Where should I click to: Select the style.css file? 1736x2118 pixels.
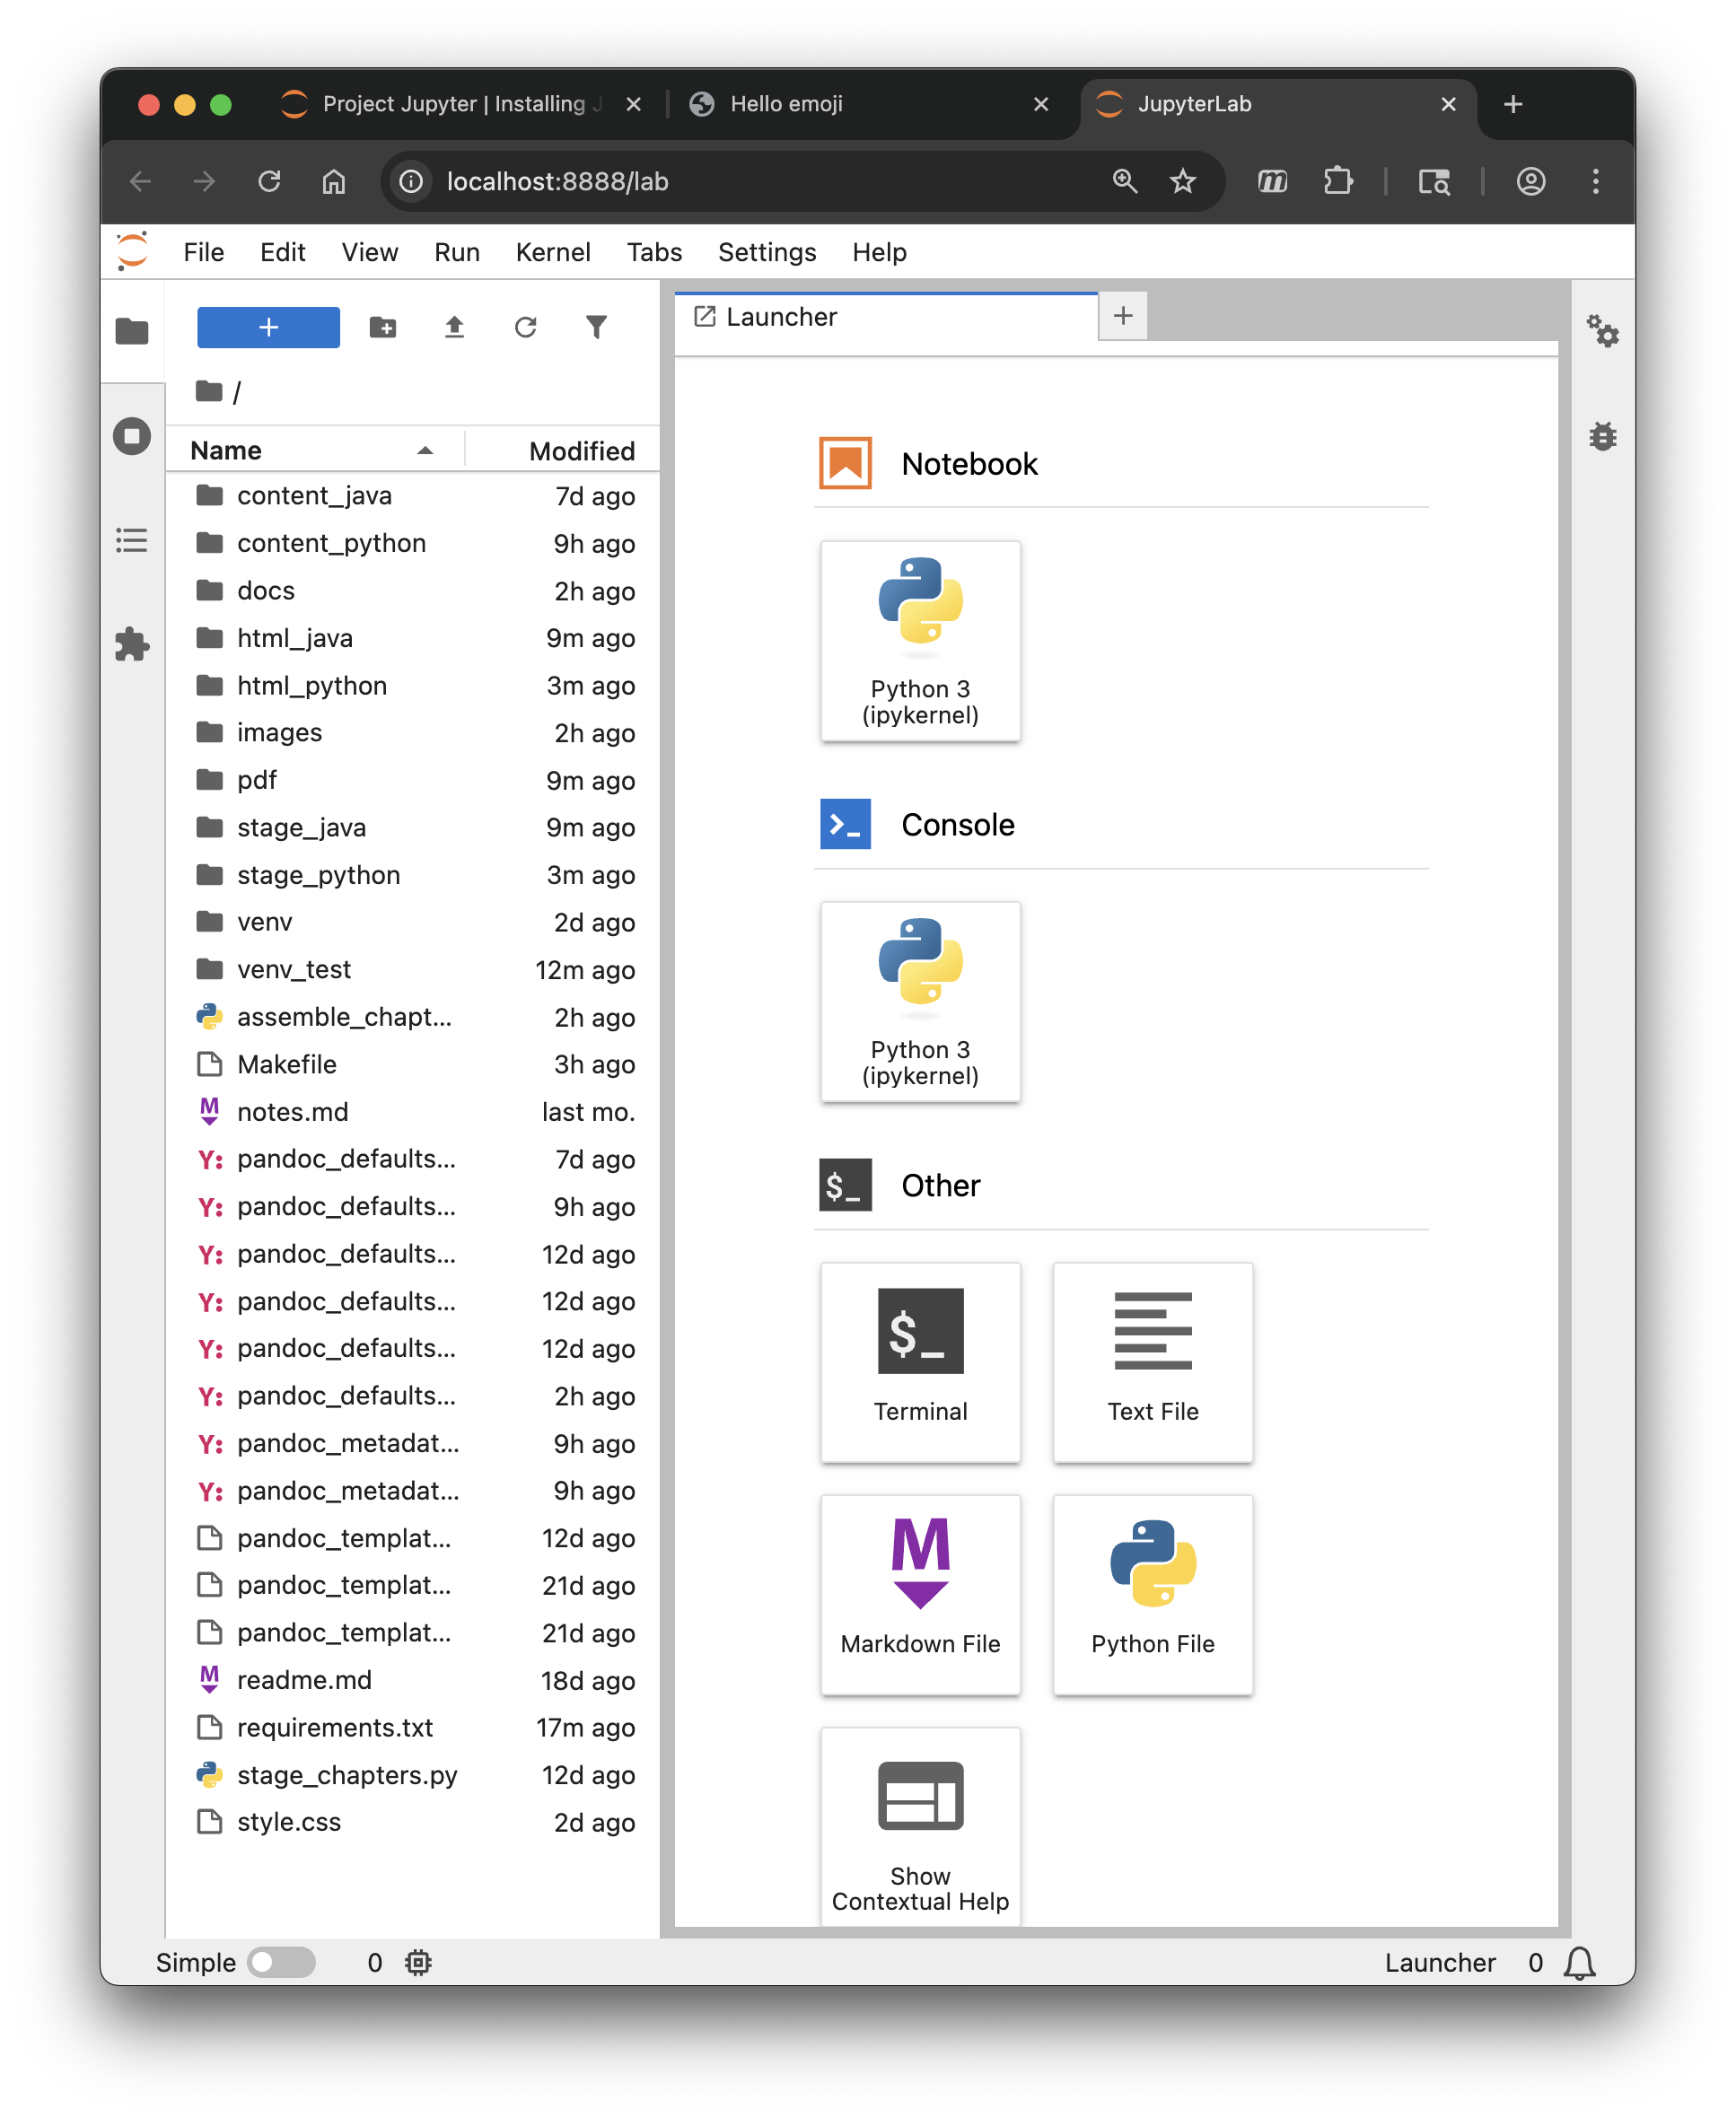click(x=413, y=1822)
